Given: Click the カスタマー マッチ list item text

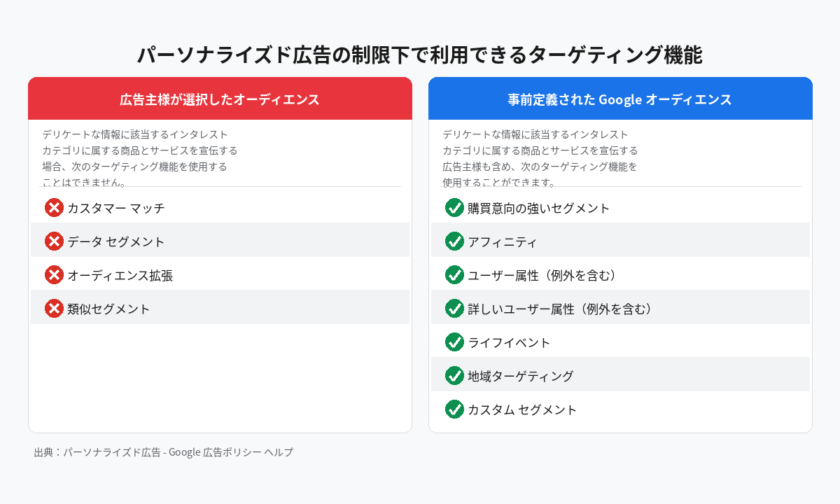Looking at the screenshot, I should pos(116,208).
